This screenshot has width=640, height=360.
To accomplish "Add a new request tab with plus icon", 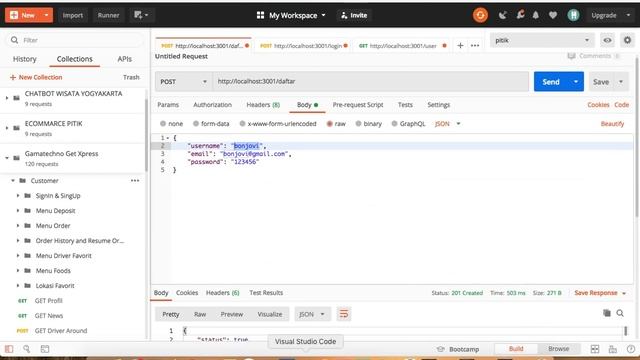I will tap(460, 45).
